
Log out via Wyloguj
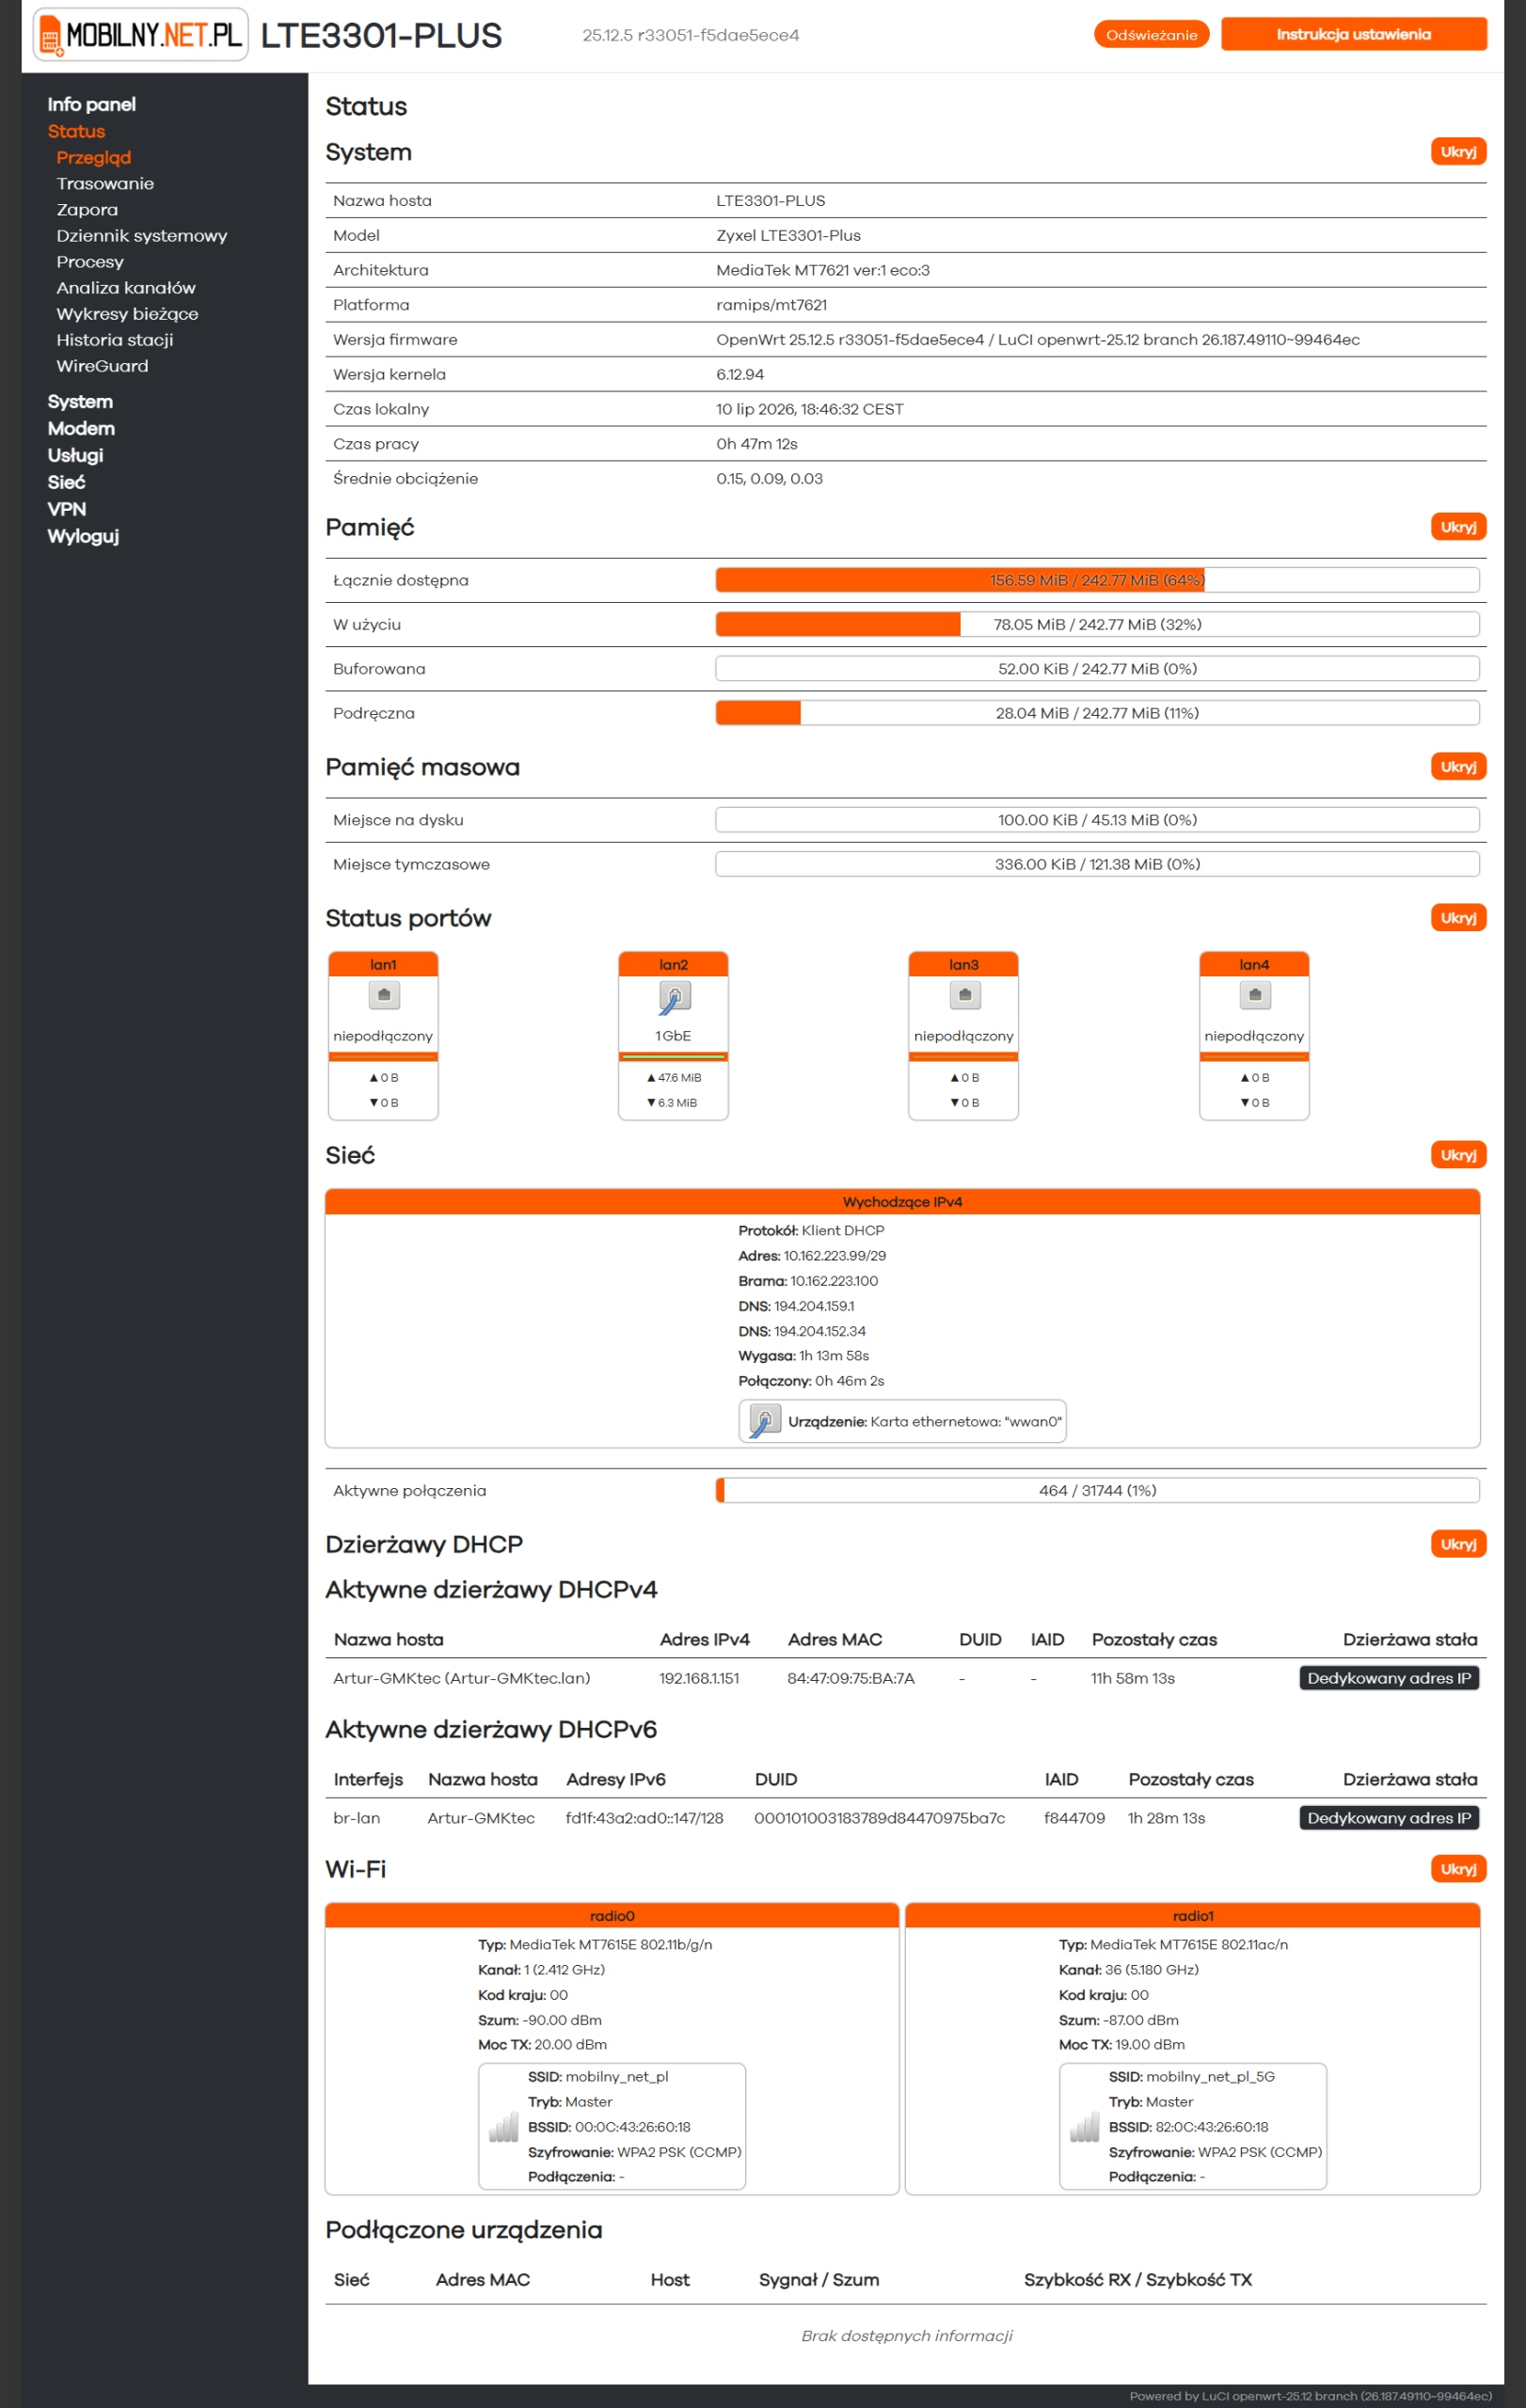(83, 536)
